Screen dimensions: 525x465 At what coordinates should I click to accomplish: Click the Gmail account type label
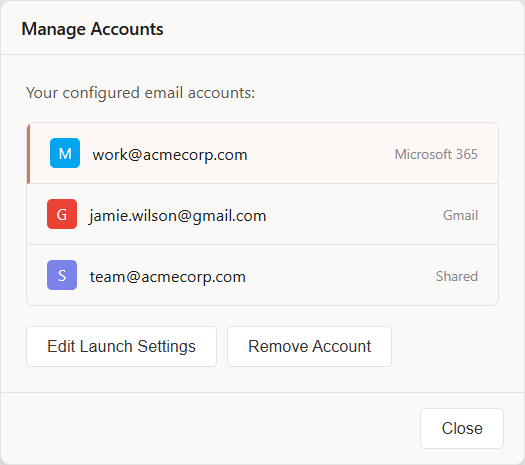pyautogui.click(x=460, y=215)
